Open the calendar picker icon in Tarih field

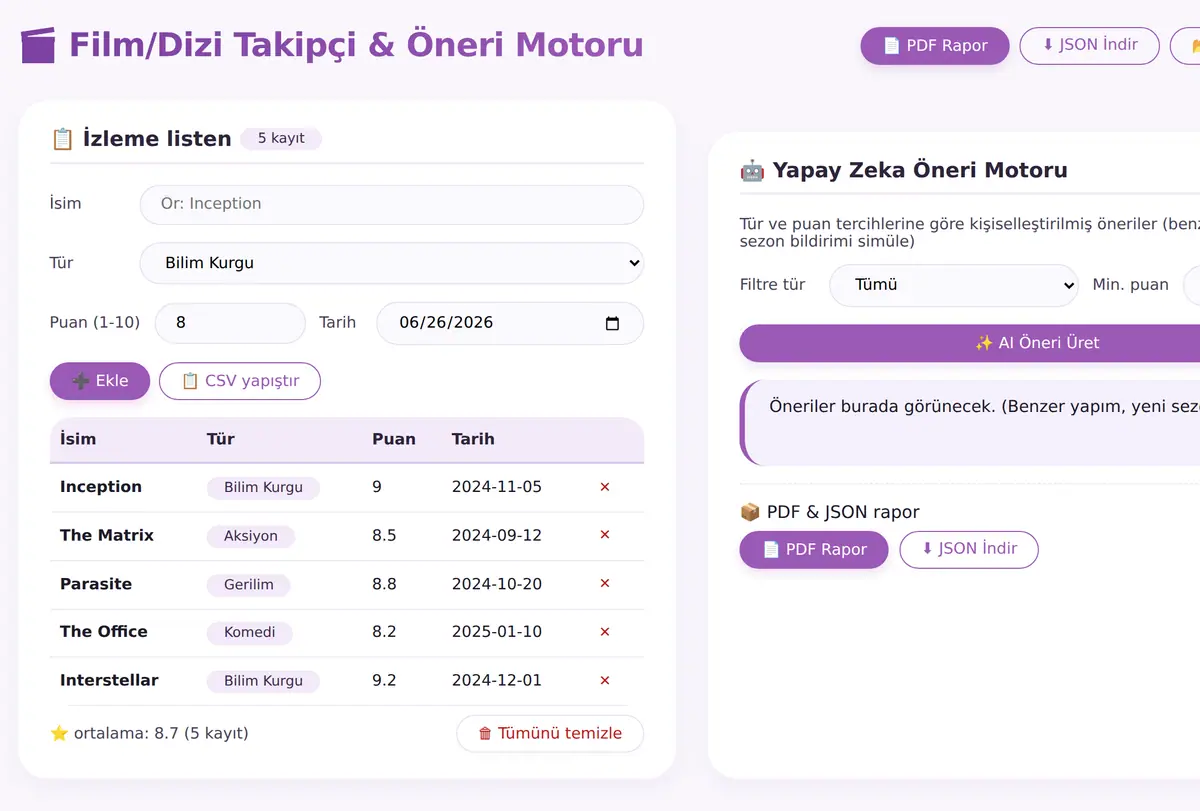pyautogui.click(x=613, y=323)
